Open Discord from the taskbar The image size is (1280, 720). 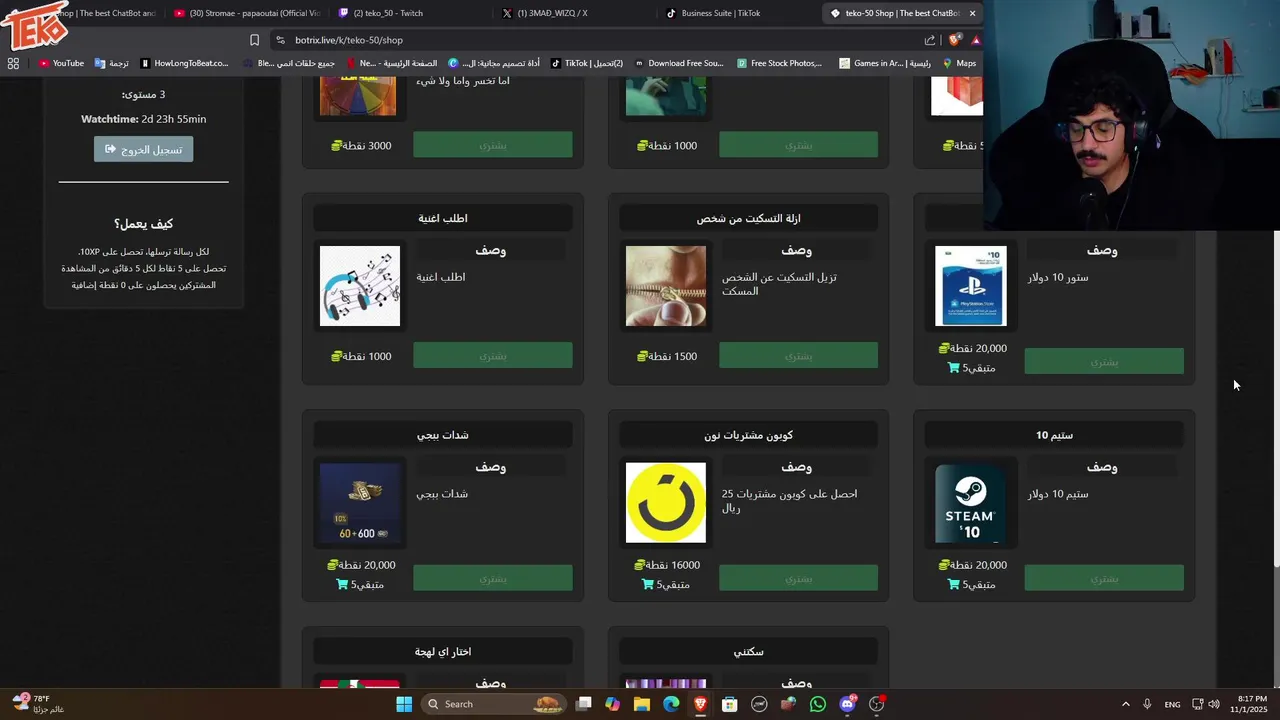click(848, 704)
